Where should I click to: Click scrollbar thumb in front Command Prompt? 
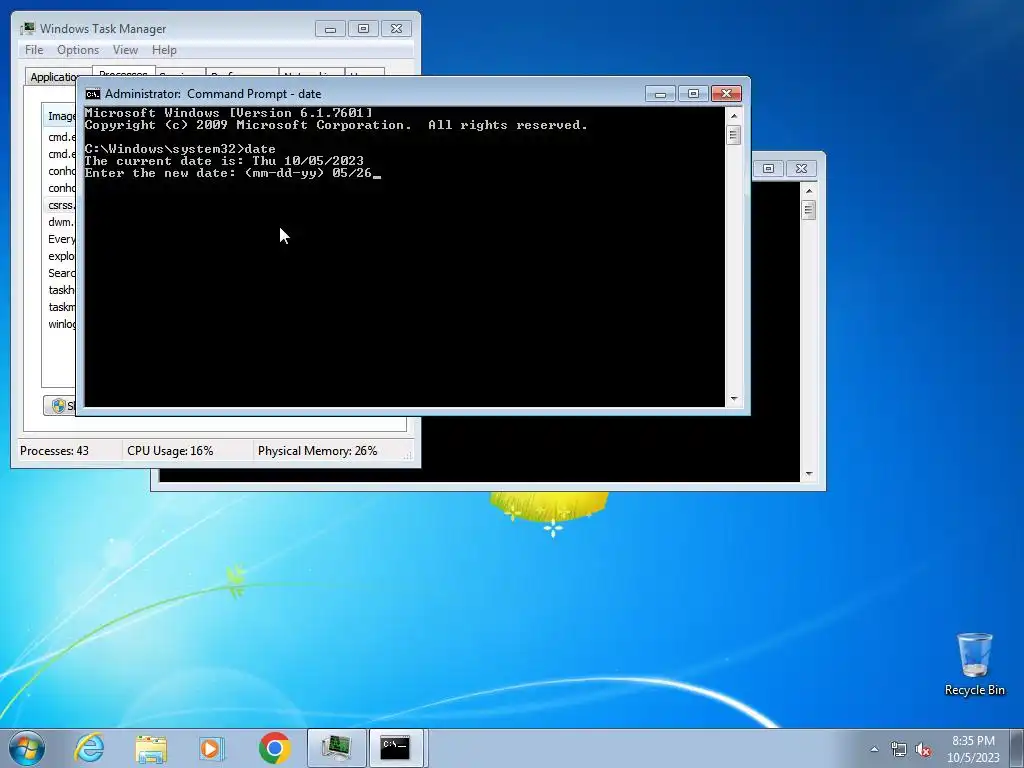coord(733,135)
